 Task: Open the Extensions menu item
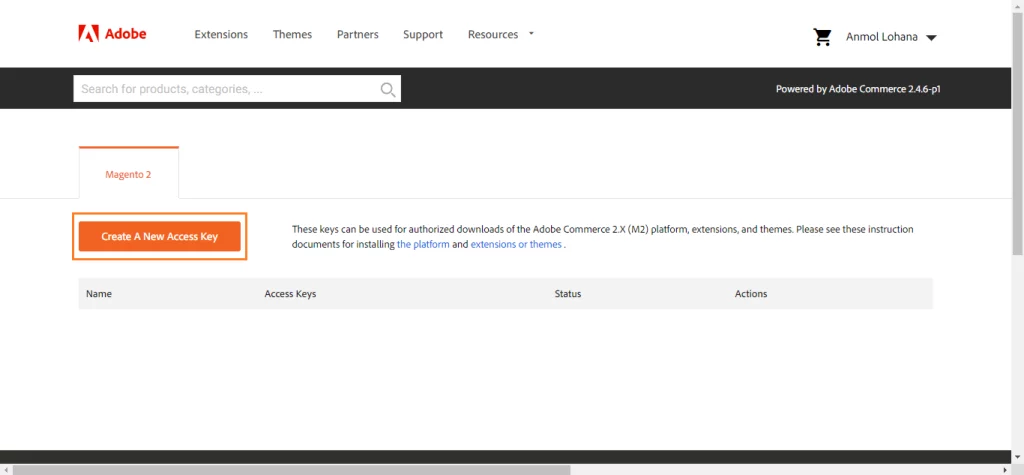(221, 35)
